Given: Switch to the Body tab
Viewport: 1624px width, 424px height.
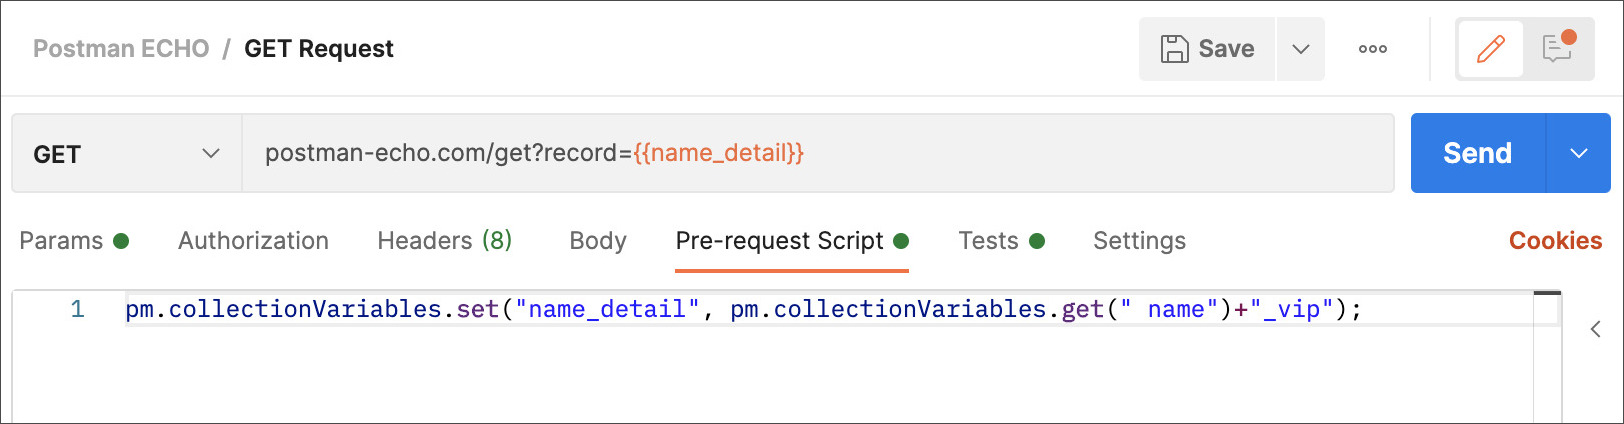Looking at the screenshot, I should [597, 241].
